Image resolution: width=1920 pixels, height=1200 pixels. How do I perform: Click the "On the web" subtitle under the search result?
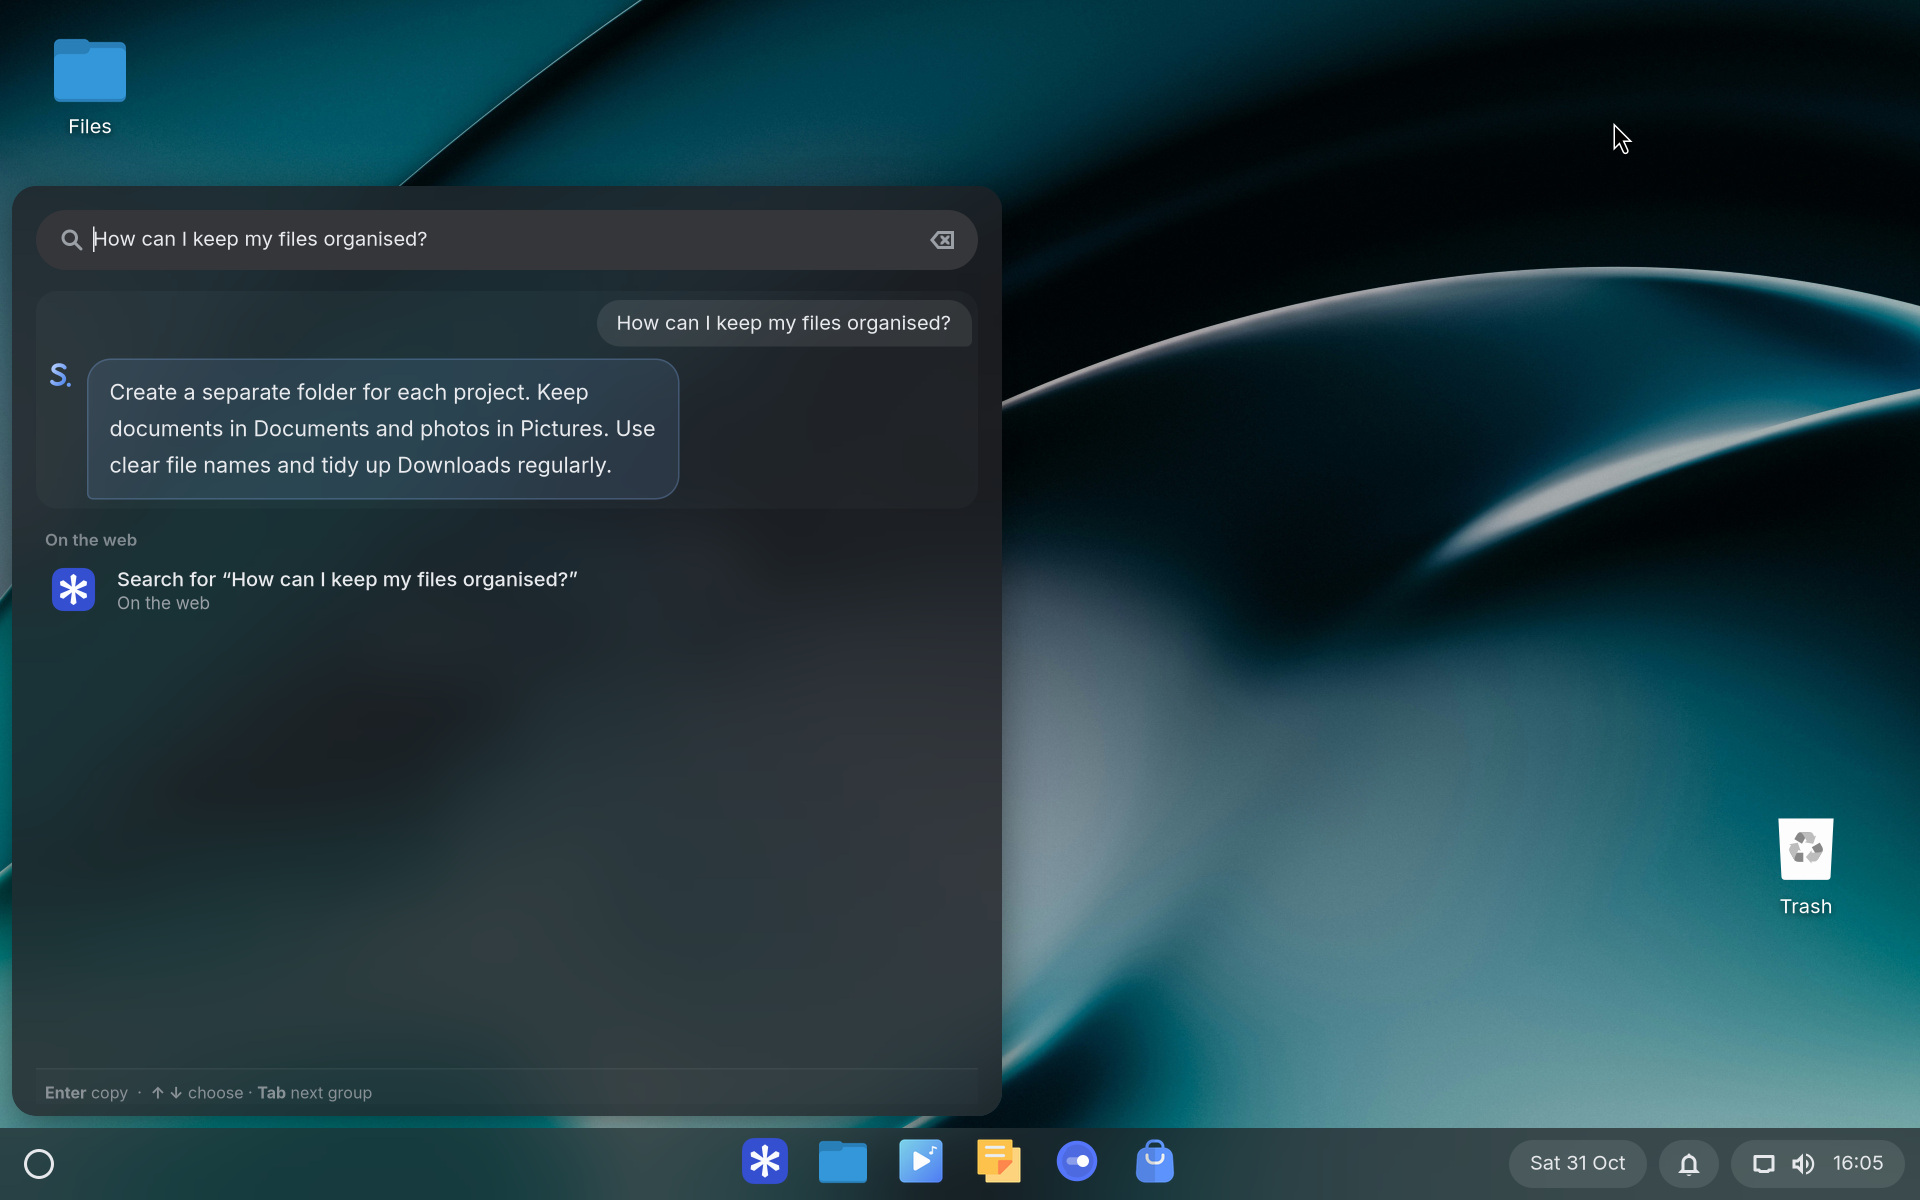163,604
